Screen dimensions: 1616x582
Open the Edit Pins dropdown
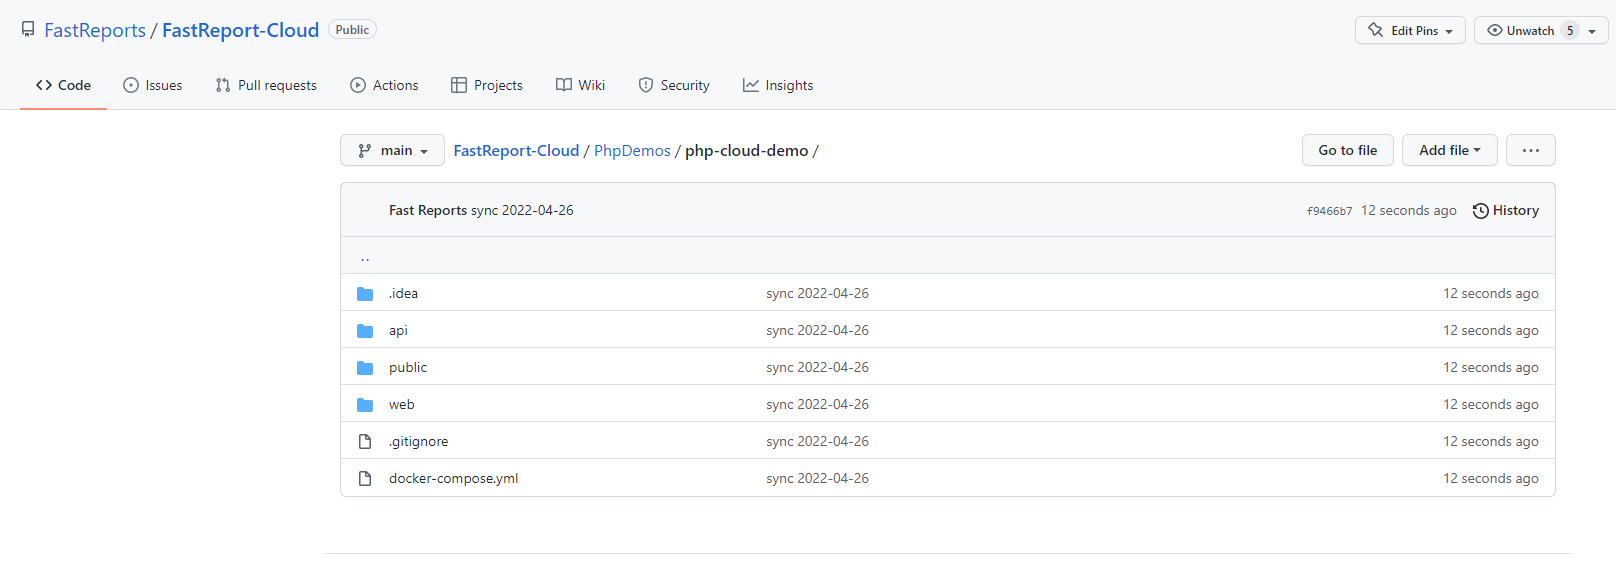point(1410,30)
